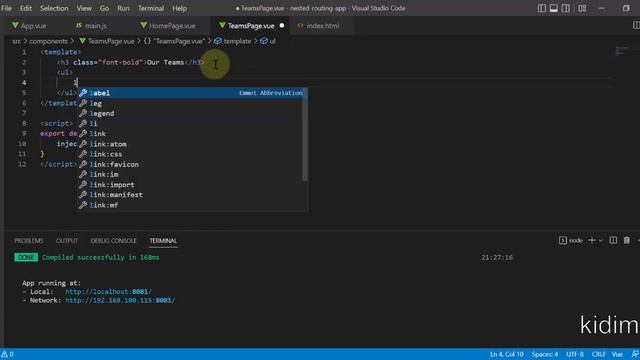Select the leg suggestion
This screenshot has height=360, width=640.
tap(190, 103)
